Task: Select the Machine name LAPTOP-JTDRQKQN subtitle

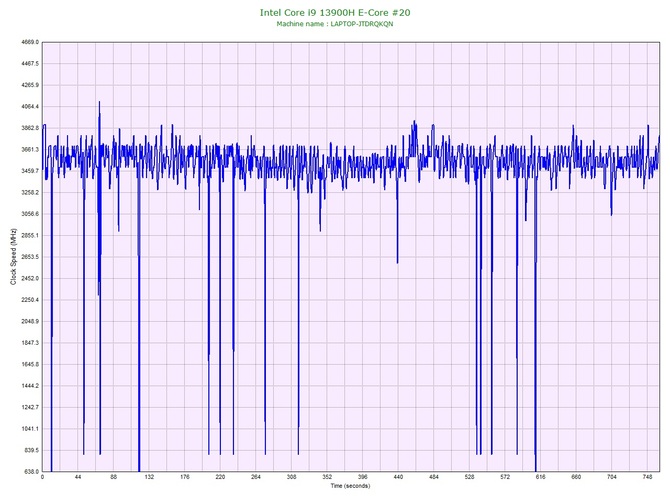Action: click(334, 24)
